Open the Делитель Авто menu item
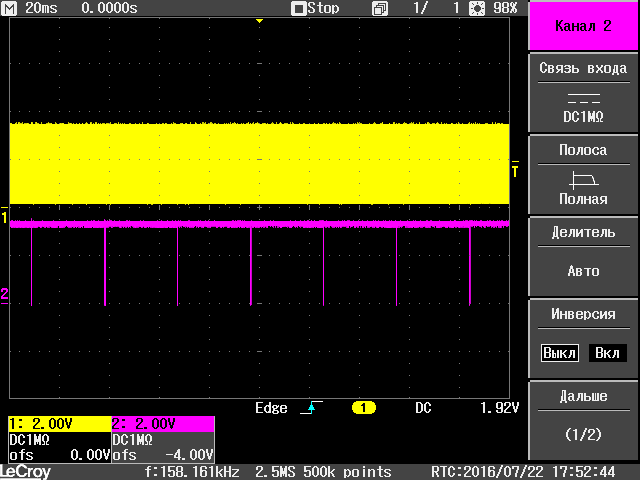Viewport: 640px width, 480px height. coord(583,257)
